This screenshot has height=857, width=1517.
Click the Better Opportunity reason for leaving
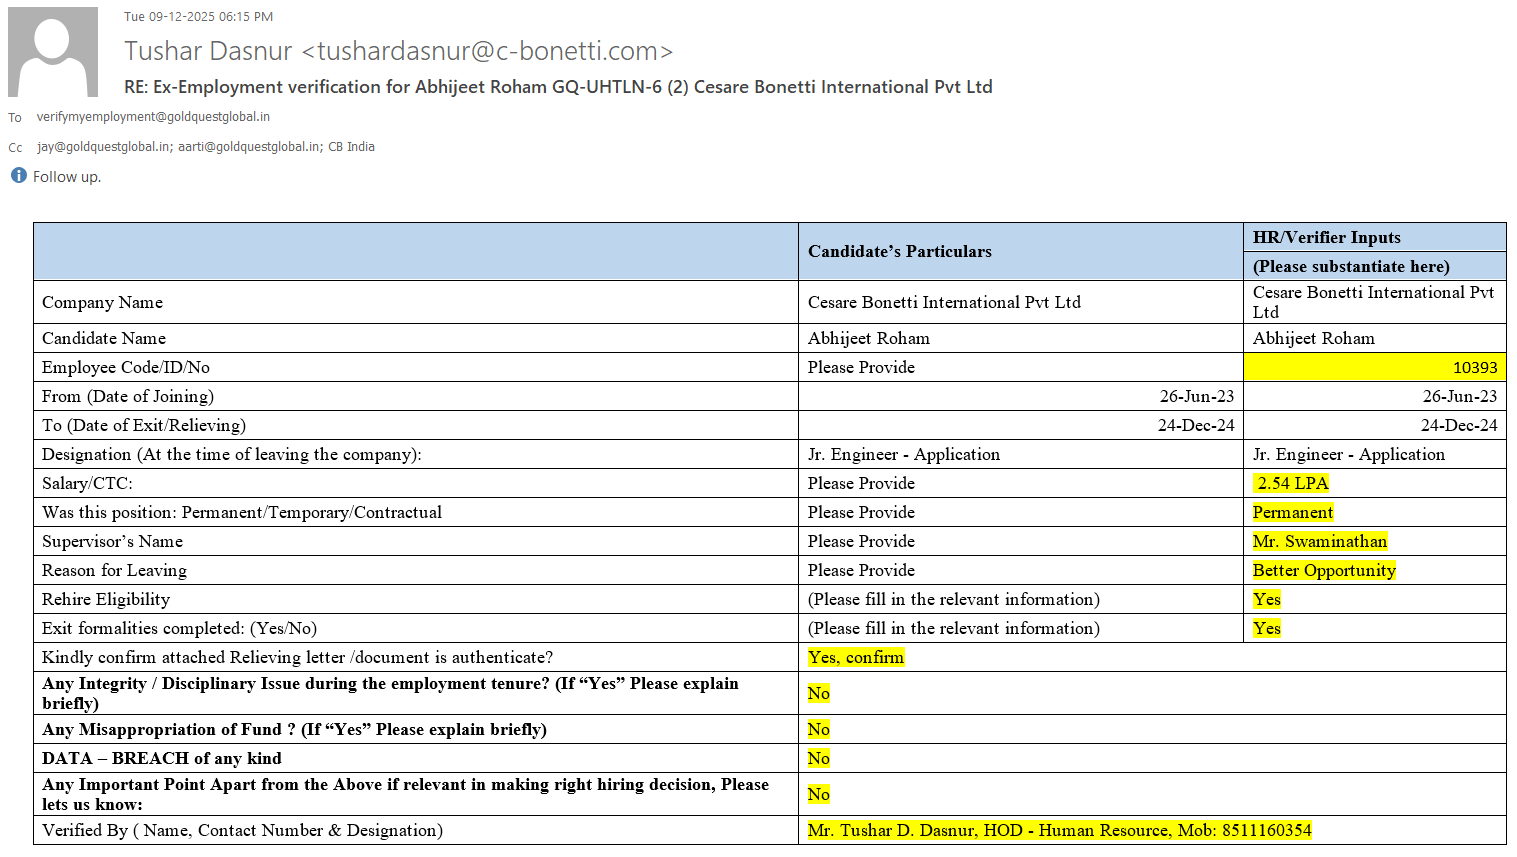click(1323, 571)
